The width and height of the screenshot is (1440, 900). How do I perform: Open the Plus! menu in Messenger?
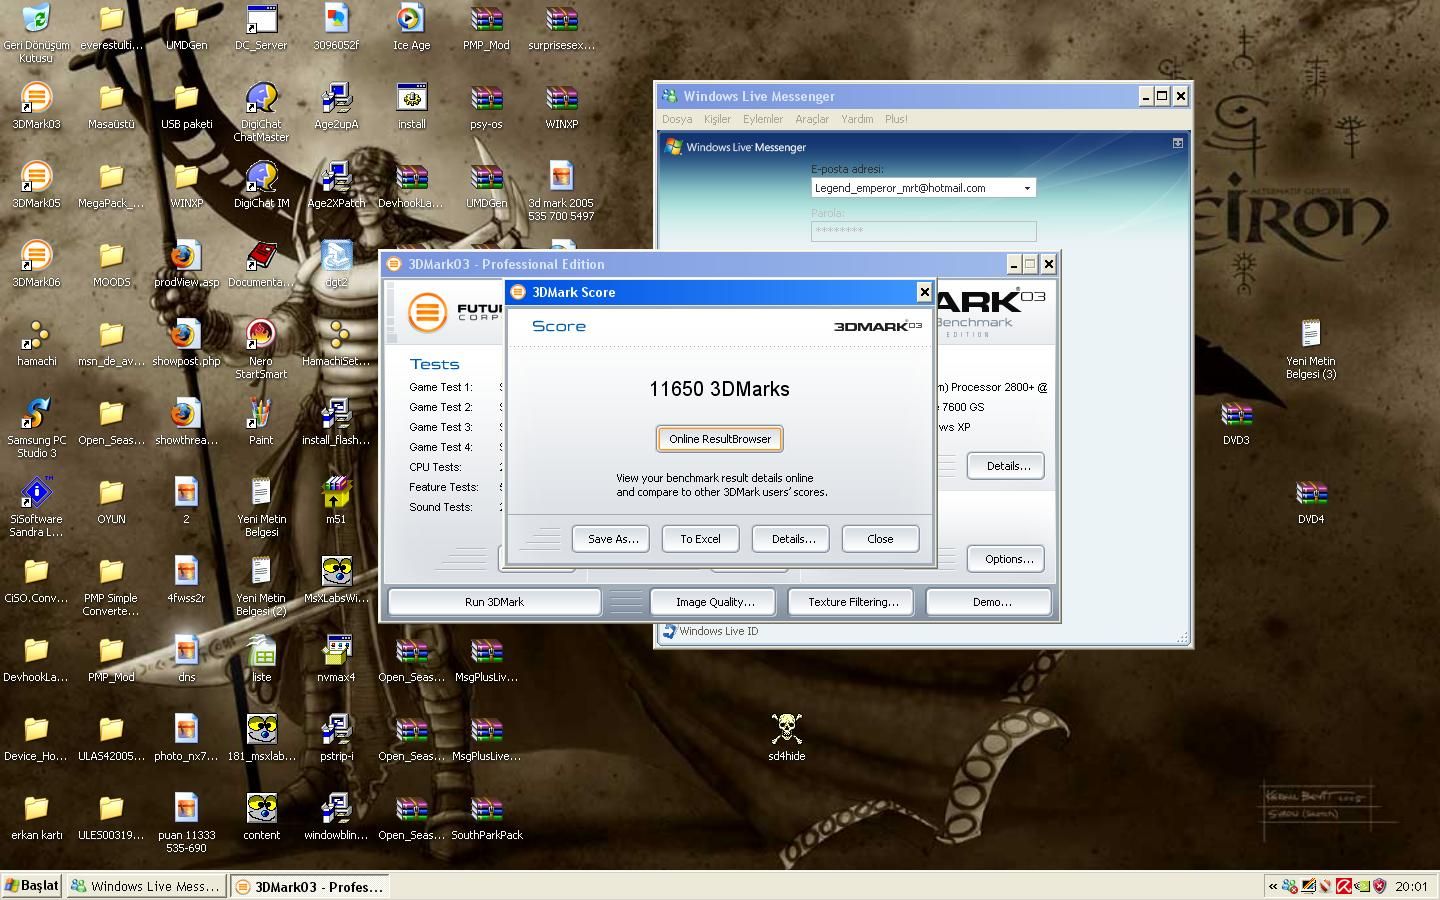pos(896,119)
